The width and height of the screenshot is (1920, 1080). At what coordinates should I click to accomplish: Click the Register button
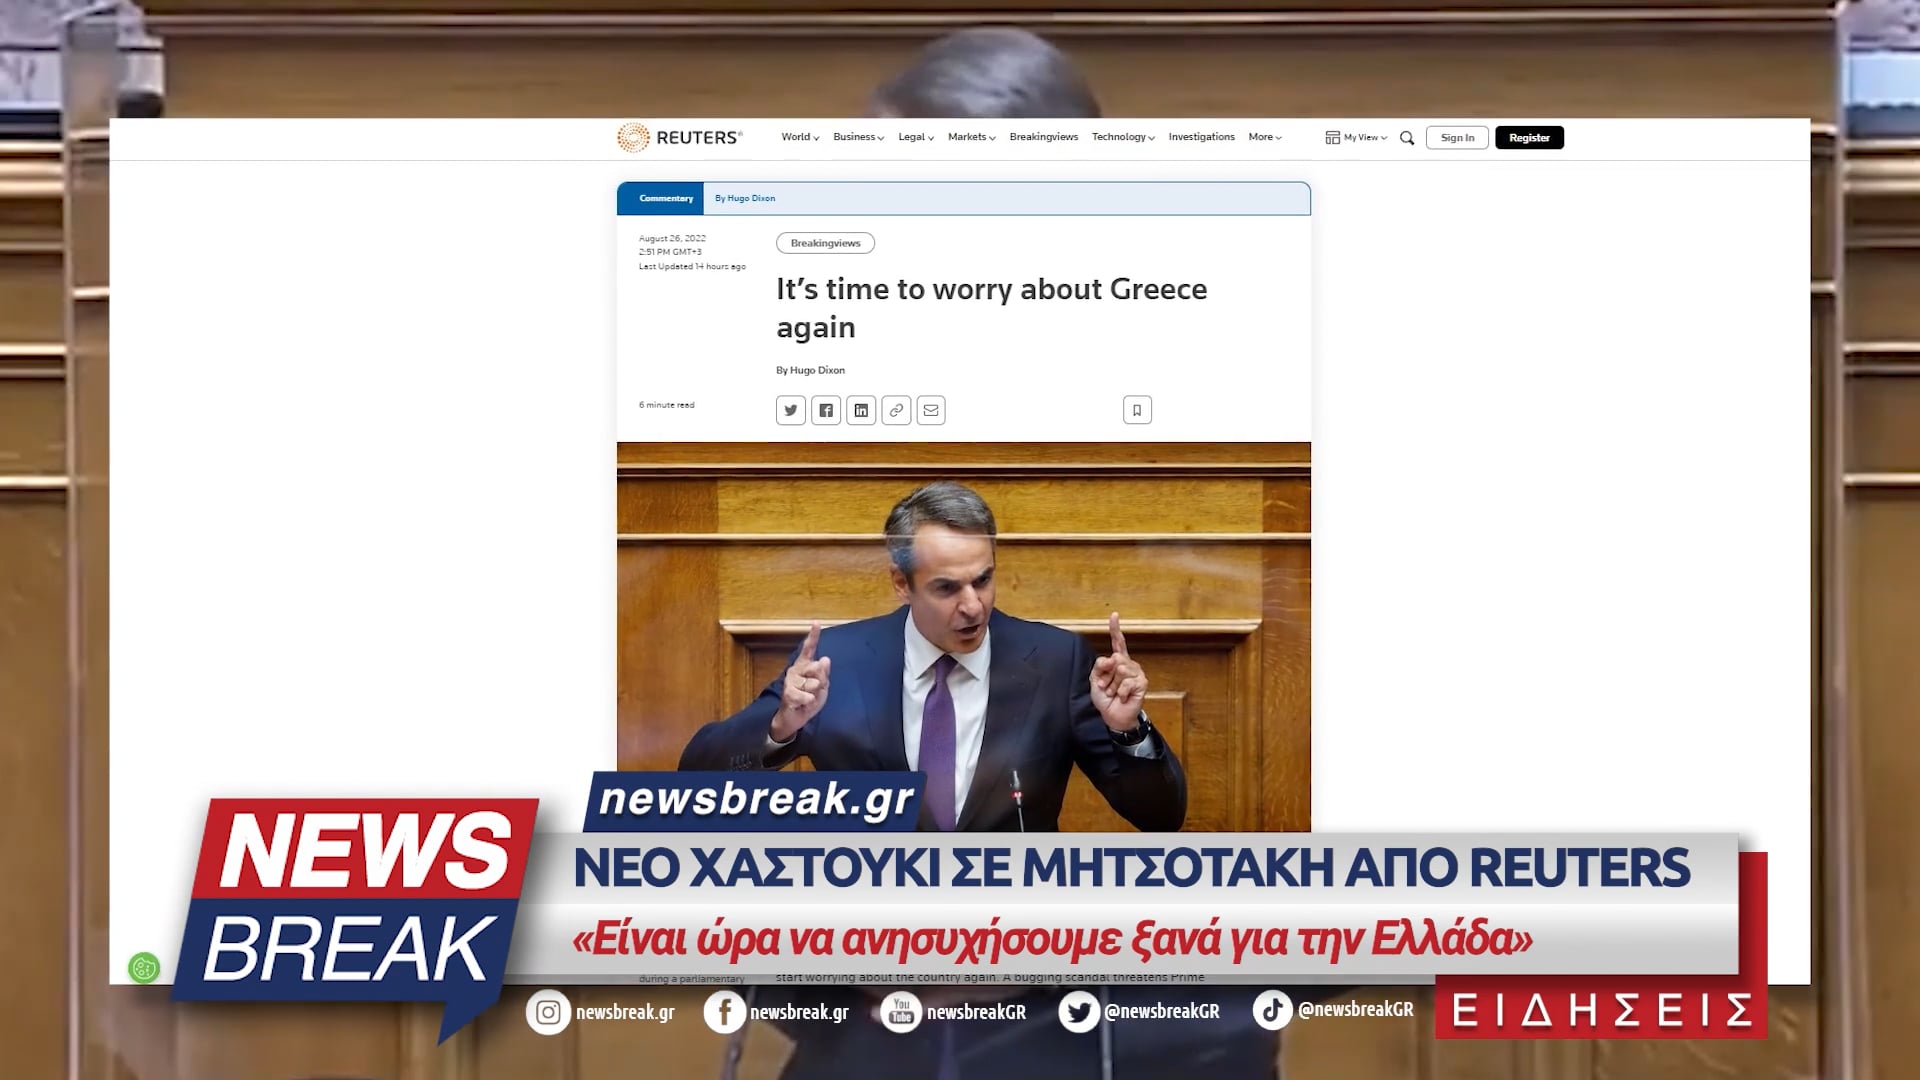click(x=1529, y=138)
